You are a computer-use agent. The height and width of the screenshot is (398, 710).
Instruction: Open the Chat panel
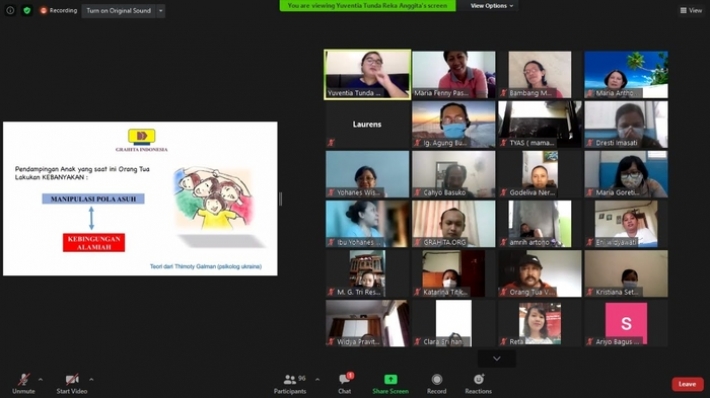pyautogui.click(x=345, y=384)
